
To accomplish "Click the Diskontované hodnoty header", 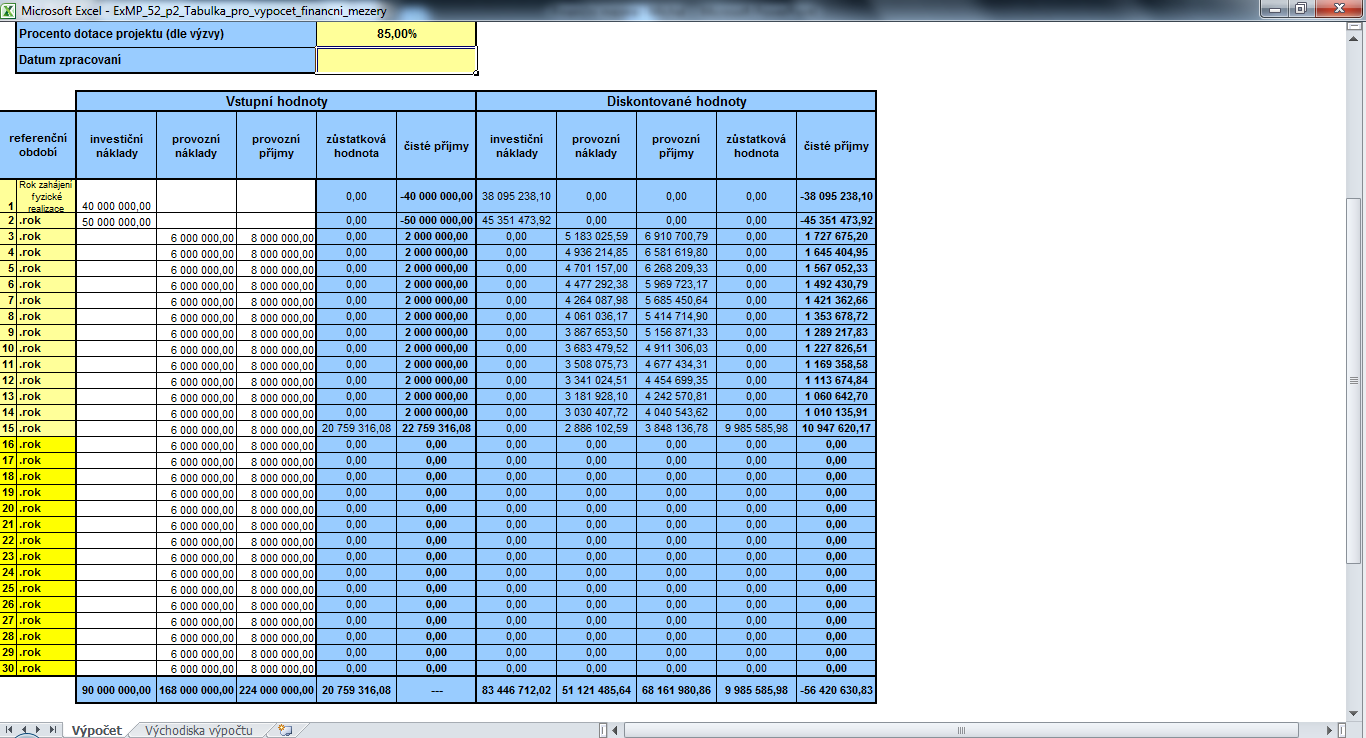I will pos(676,101).
